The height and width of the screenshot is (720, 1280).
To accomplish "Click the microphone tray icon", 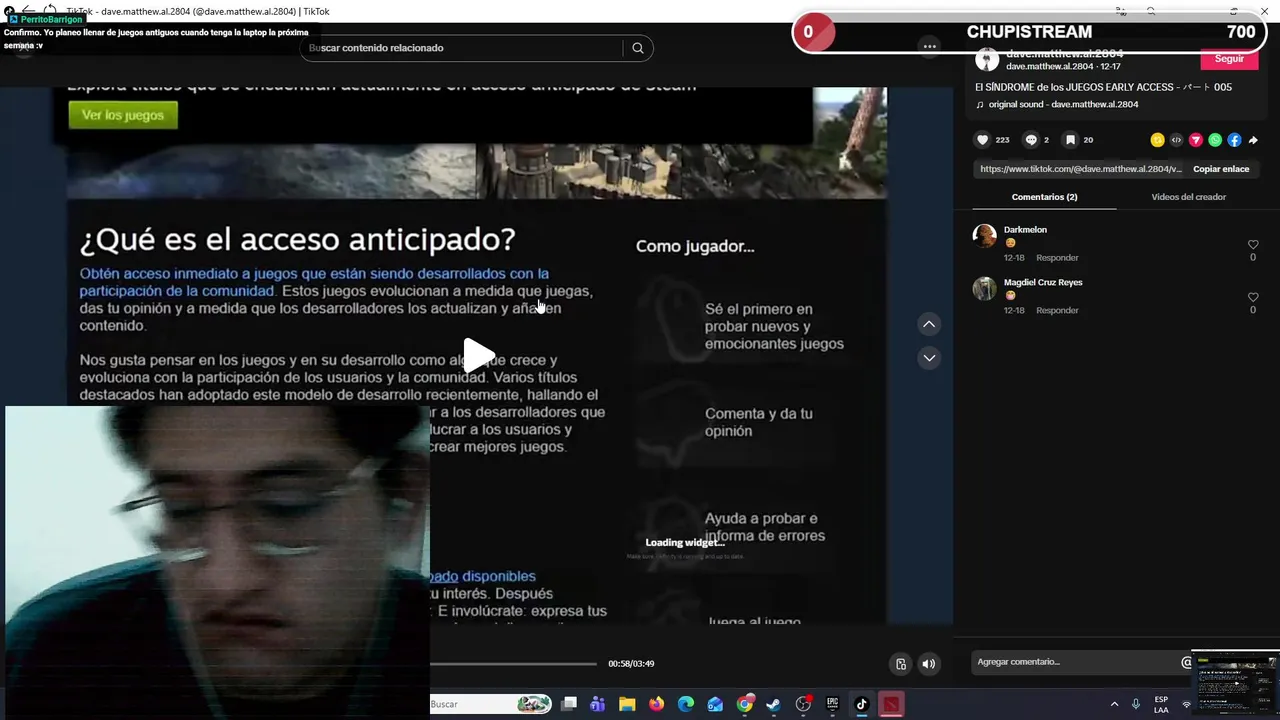I will [x=1136, y=704].
